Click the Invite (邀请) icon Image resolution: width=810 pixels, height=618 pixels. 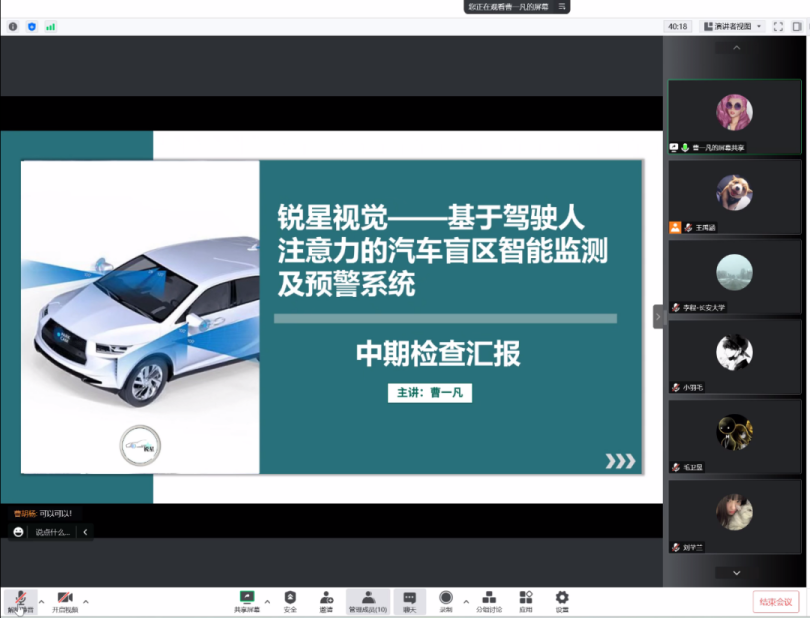[x=325, y=598]
